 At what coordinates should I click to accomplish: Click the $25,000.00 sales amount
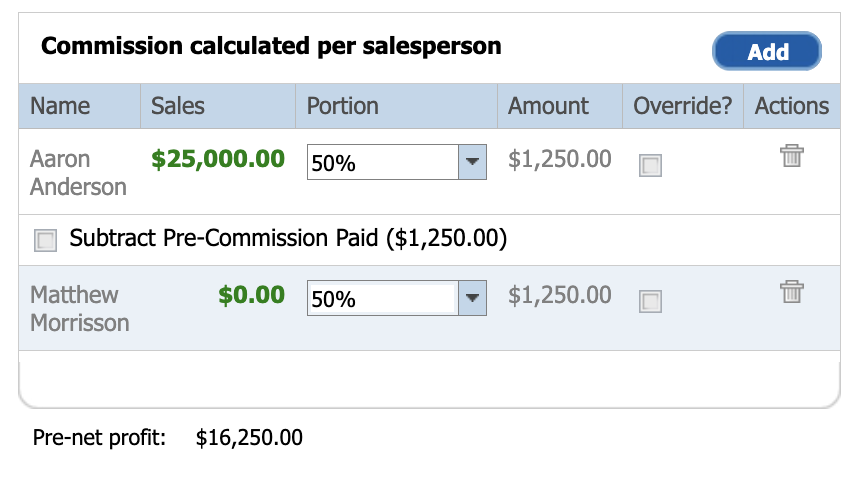tap(218, 159)
